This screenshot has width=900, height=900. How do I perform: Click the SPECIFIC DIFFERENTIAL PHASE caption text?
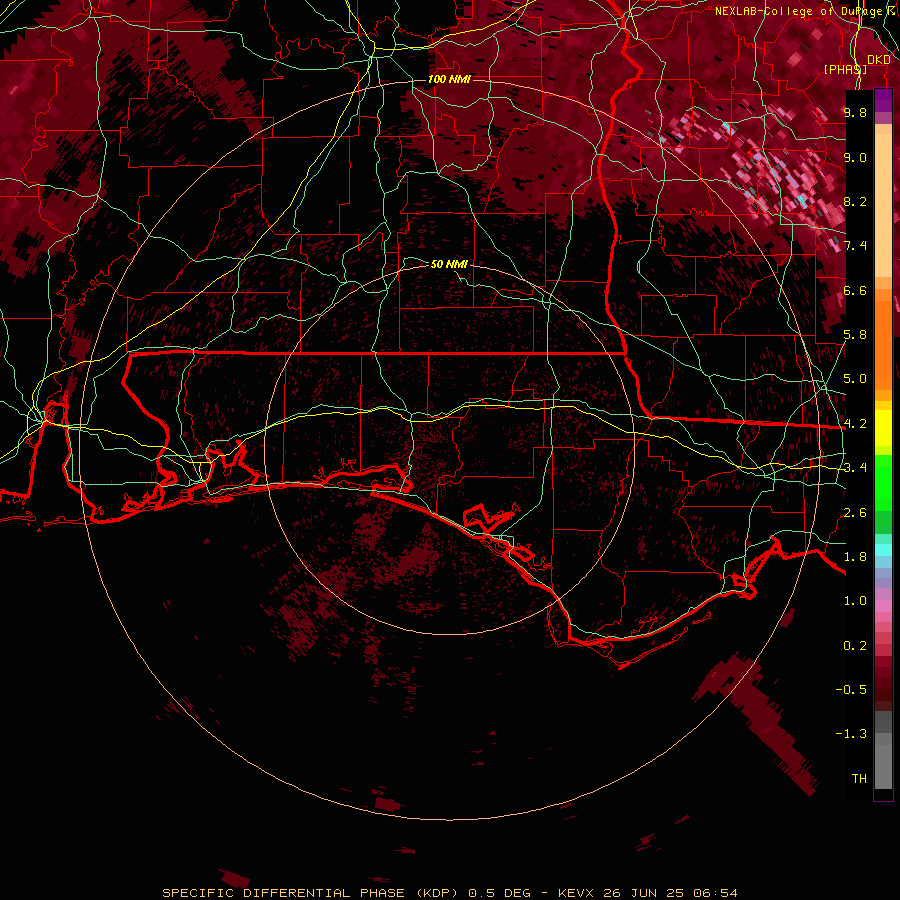(284, 893)
